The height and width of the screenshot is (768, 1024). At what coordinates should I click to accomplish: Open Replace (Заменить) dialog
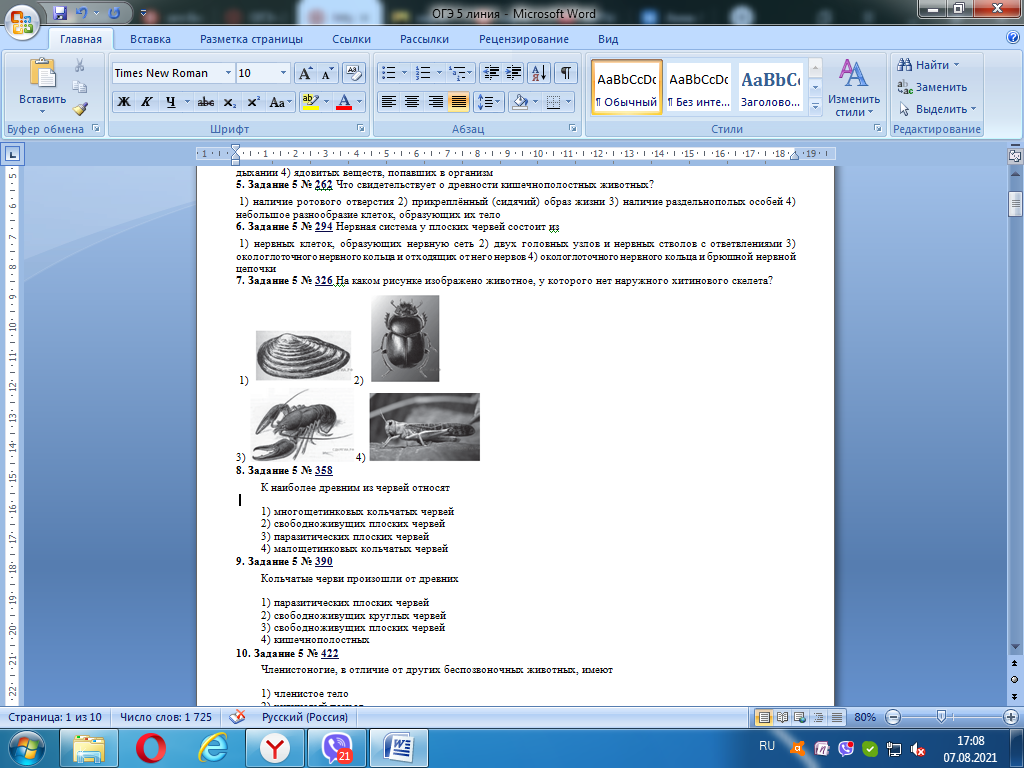pos(932,87)
